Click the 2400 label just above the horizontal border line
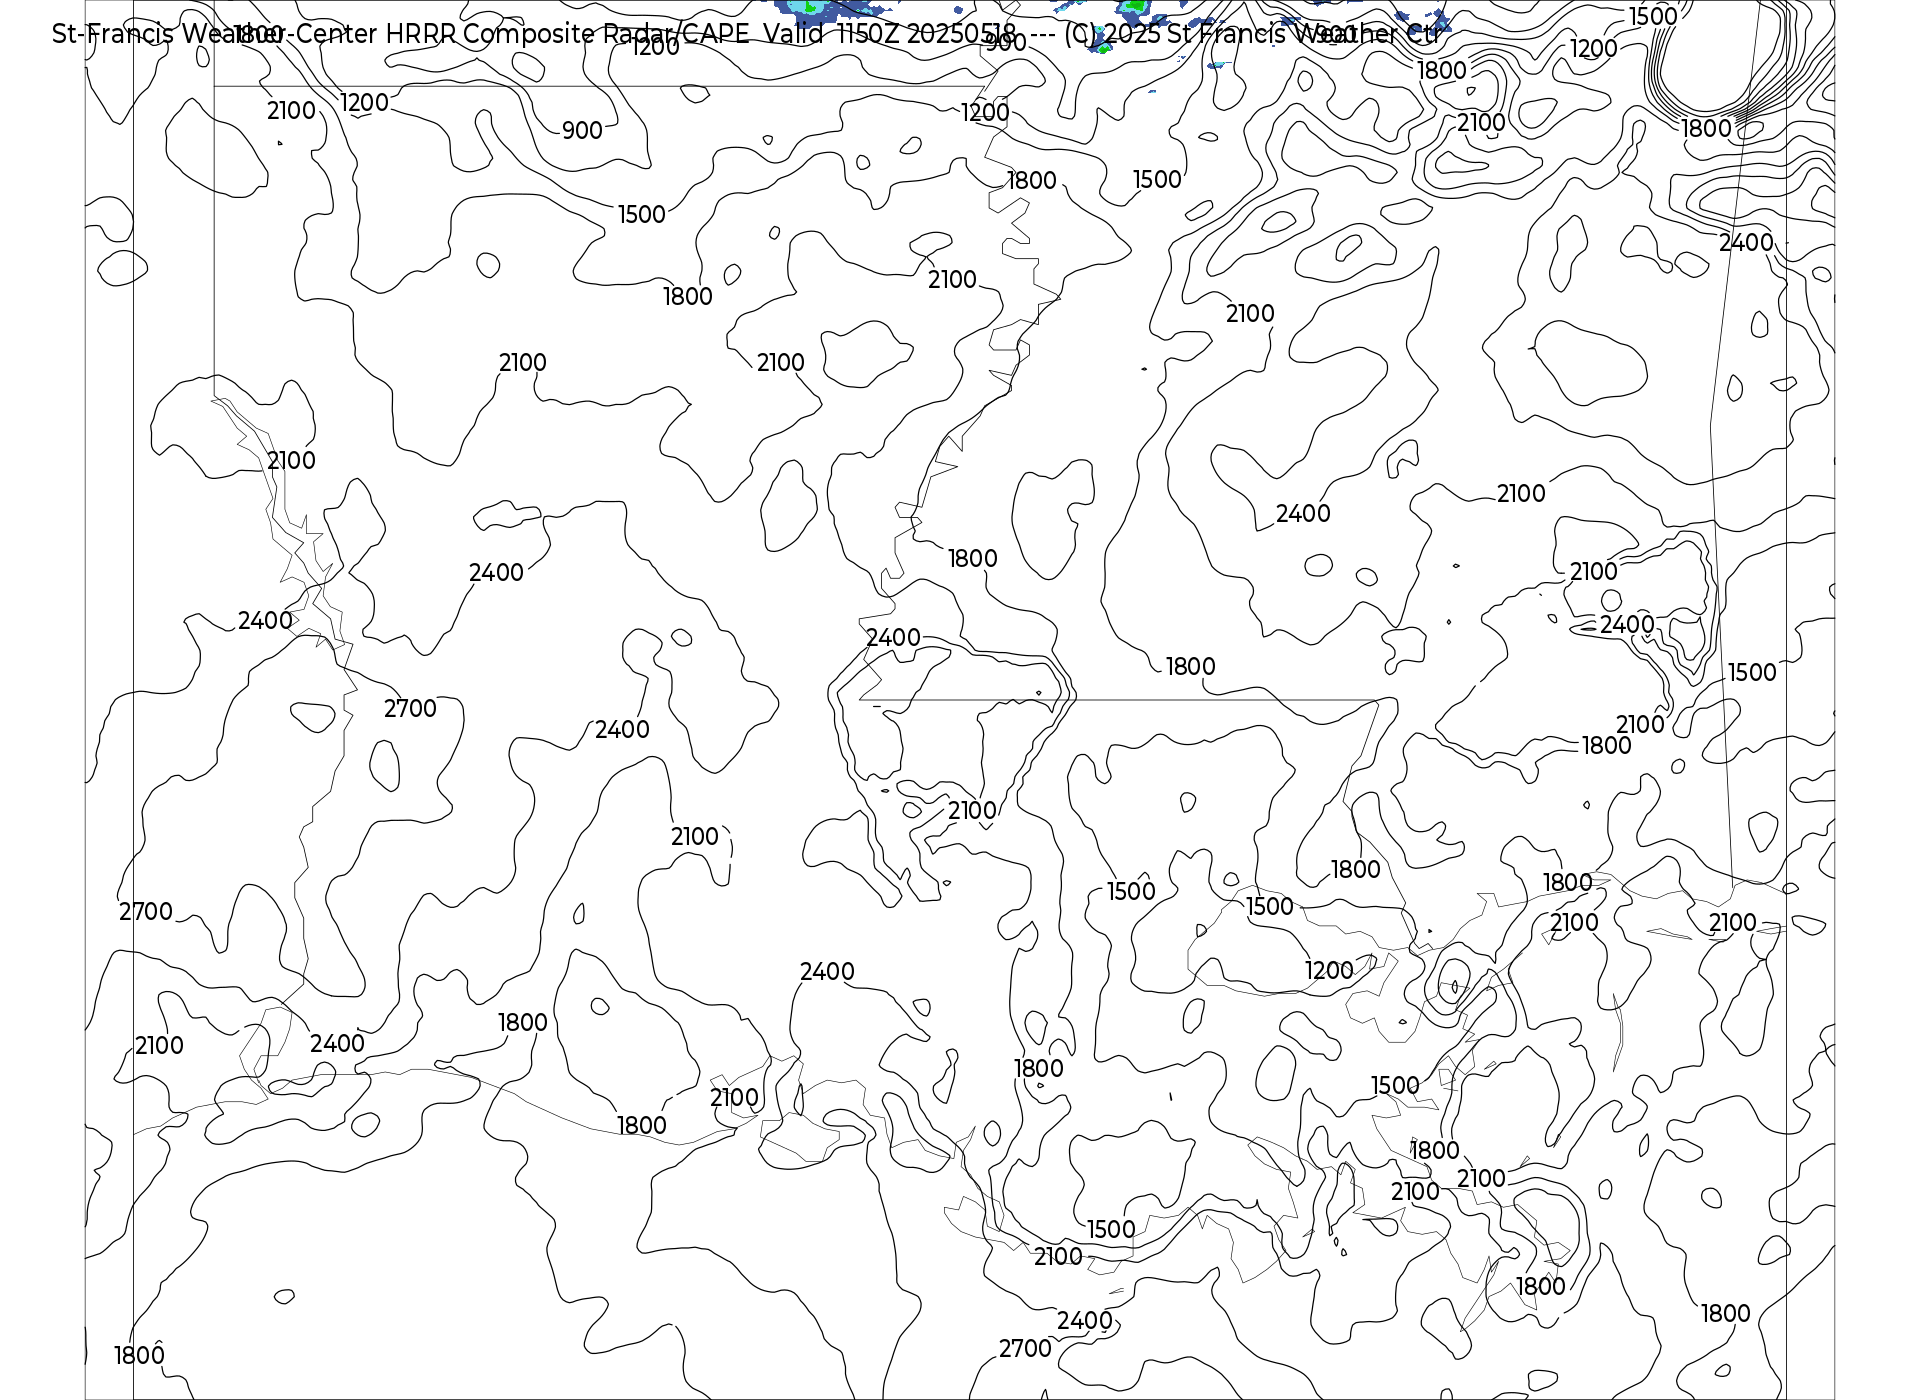The width and height of the screenshot is (1920, 1400). (893, 638)
